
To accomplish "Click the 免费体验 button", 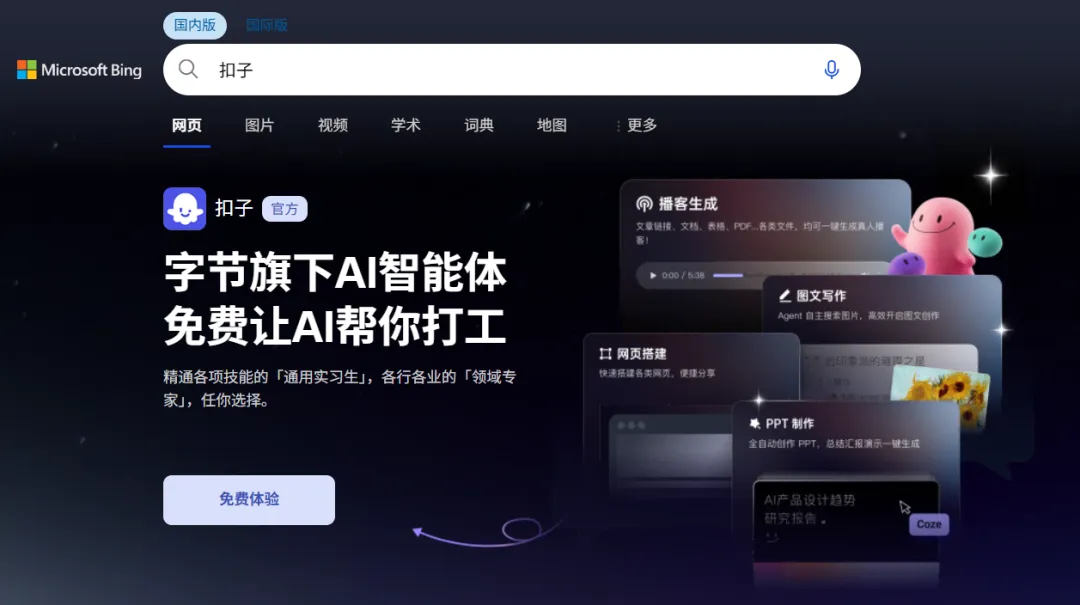I will tap(249, 500).
